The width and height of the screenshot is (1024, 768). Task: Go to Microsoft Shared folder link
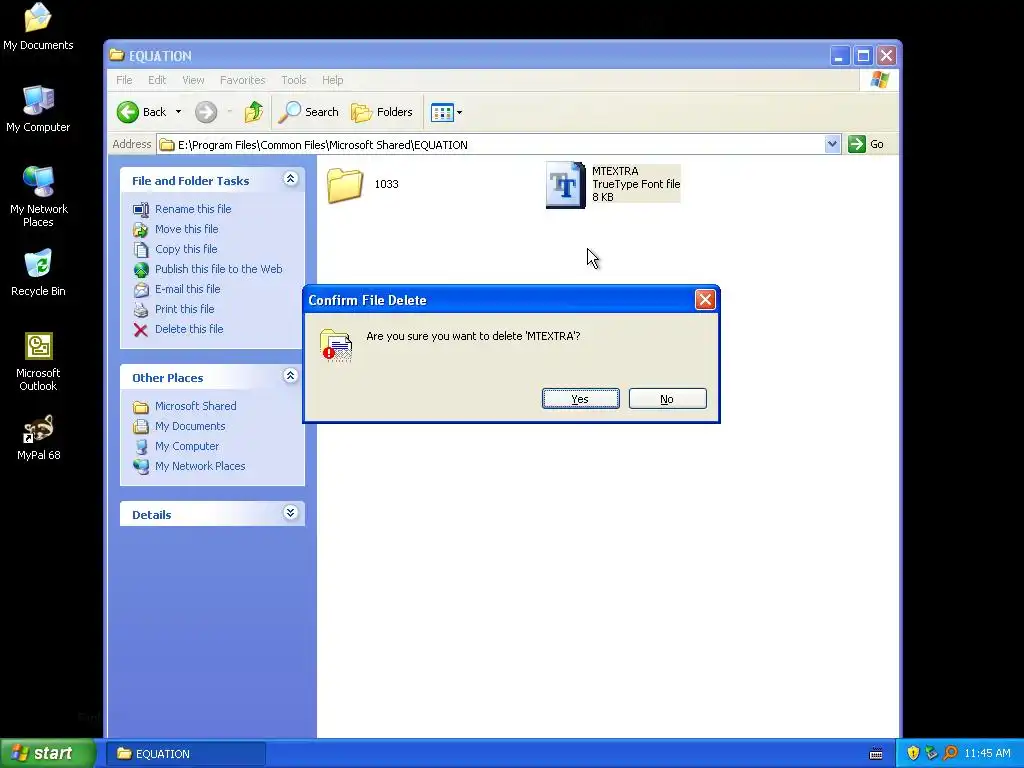[196, 406]
